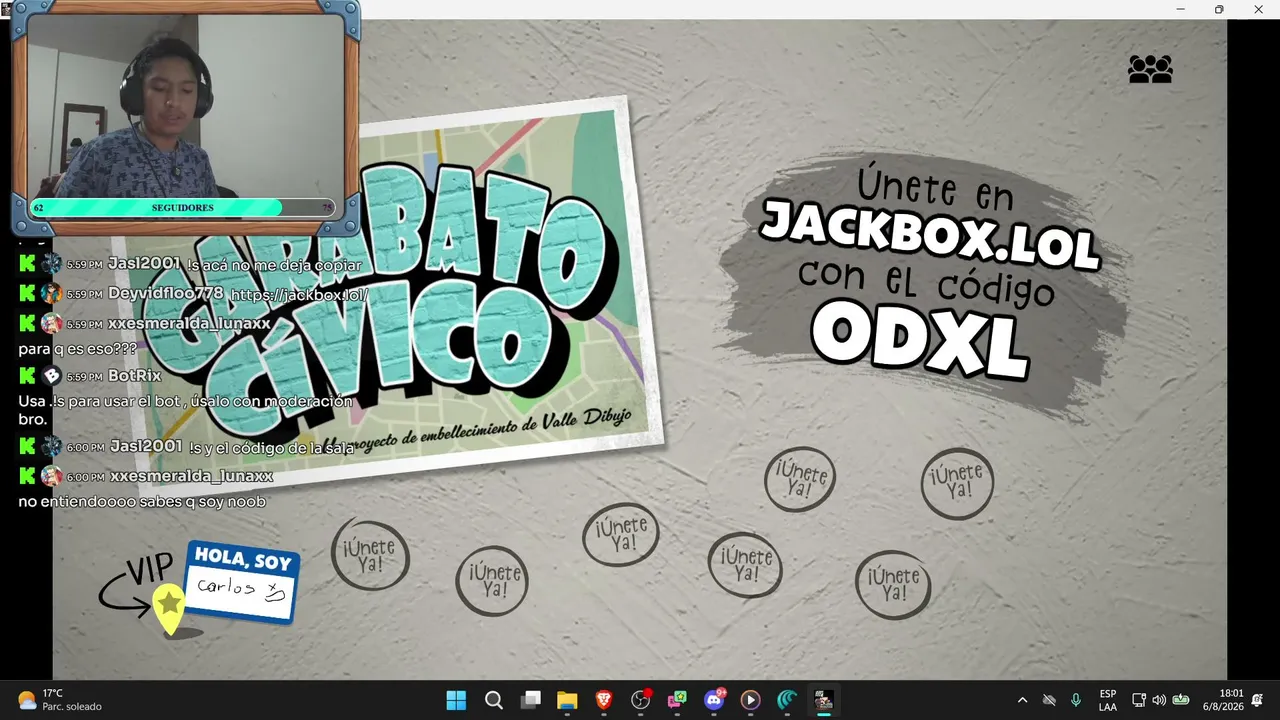Screen dimensions: 1280x720
Task: Open Discord from the taskbar
Action: [714, 700]
